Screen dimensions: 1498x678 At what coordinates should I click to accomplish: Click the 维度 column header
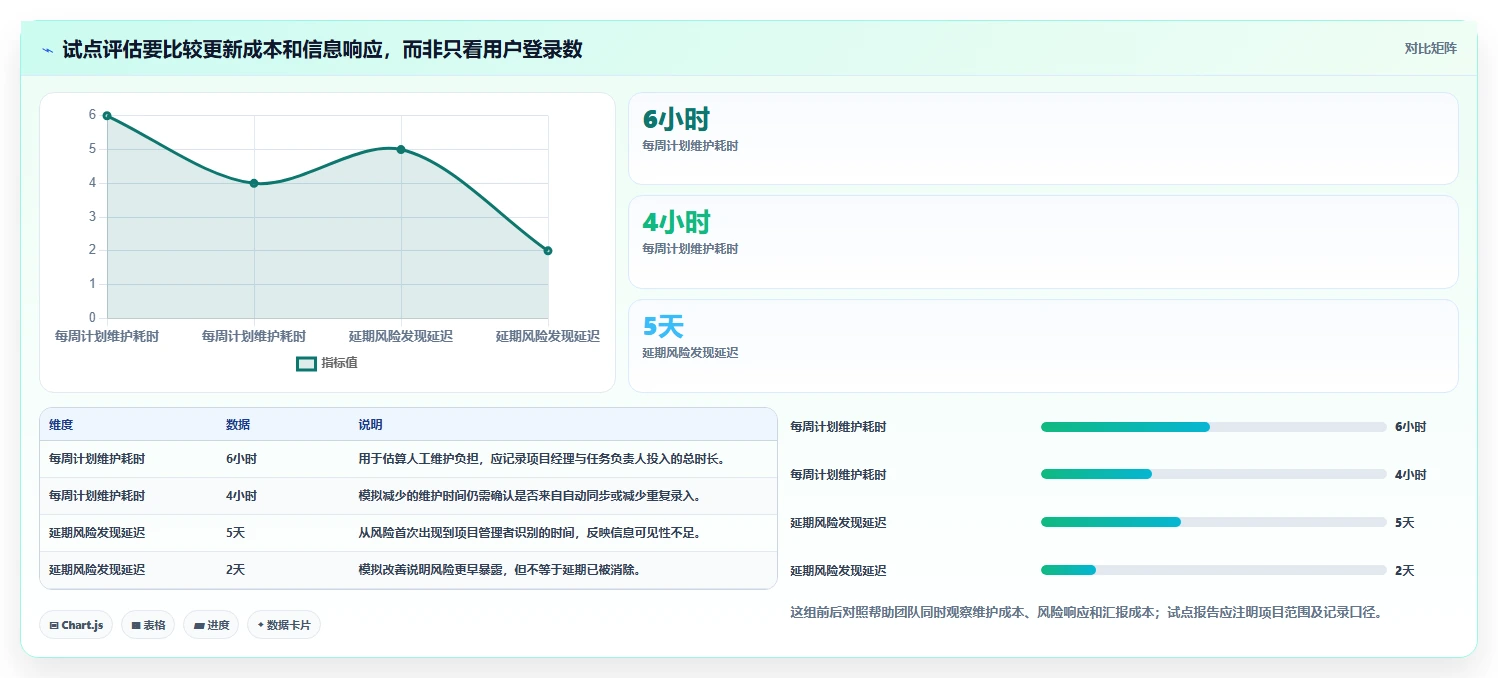(x=61, y=425)
